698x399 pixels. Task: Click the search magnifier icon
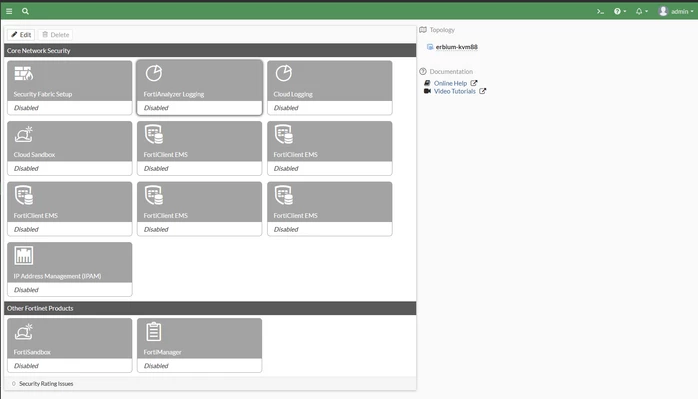(x=25, y=11)
